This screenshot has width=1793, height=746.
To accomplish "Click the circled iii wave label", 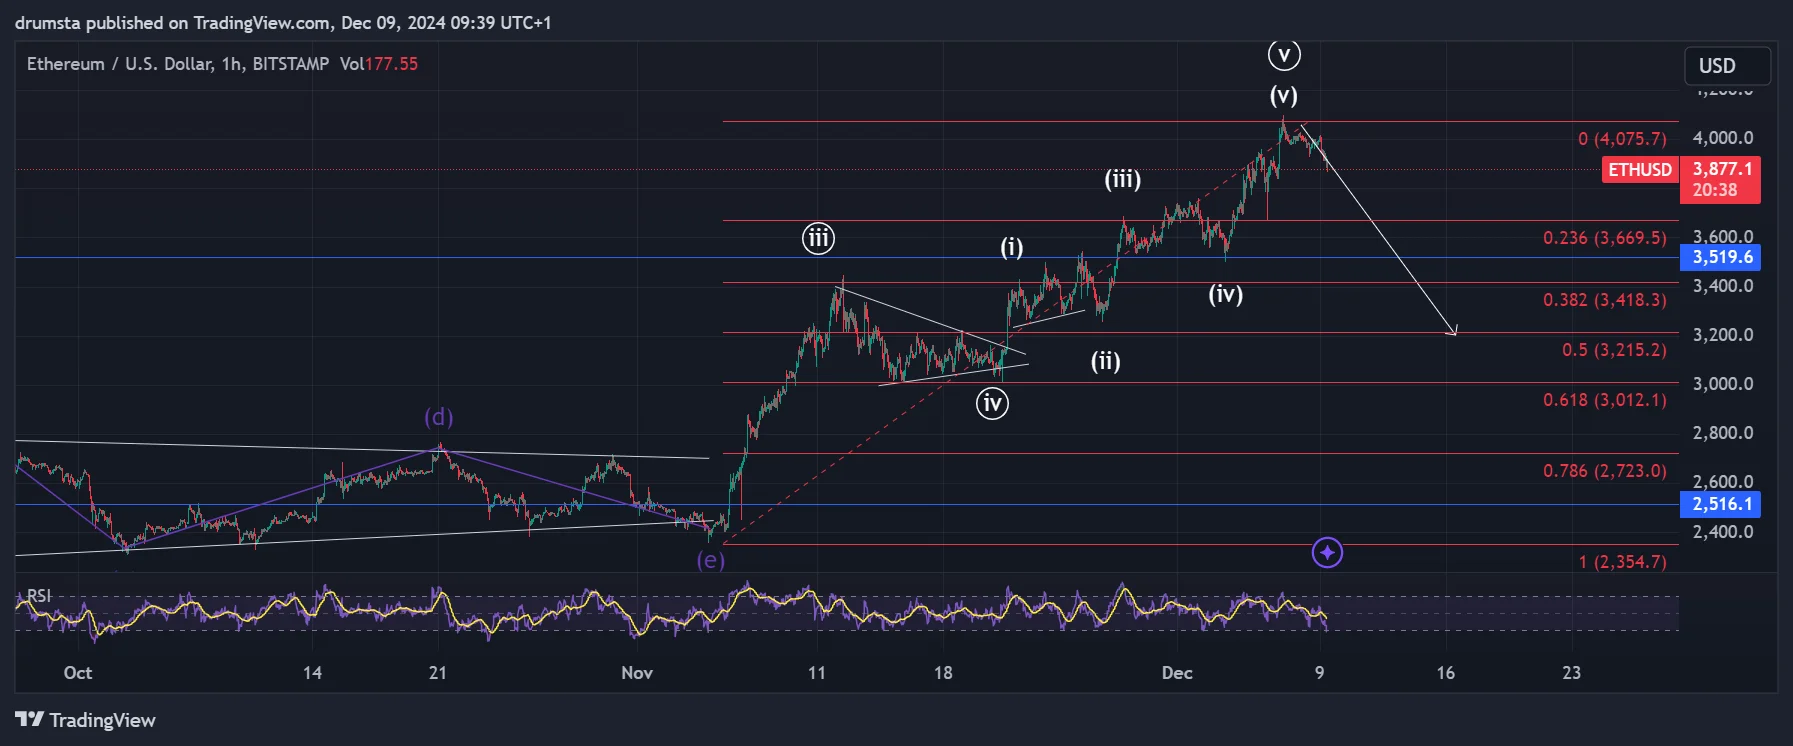I will click(818, 238).
